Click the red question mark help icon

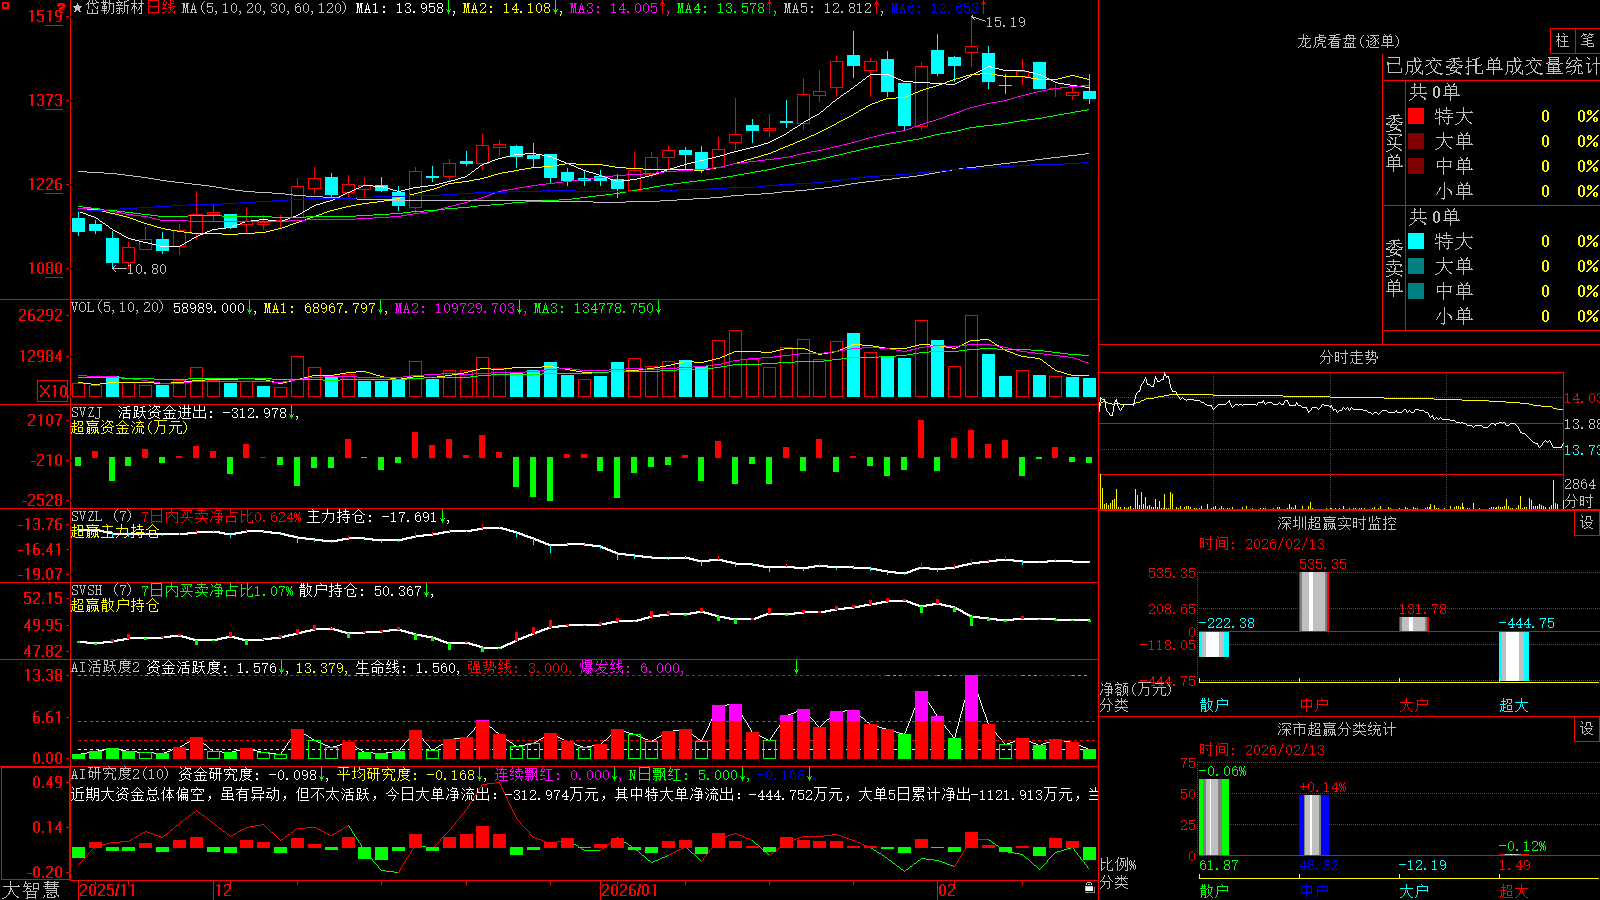pyautogui.click(x=63, y=9)
